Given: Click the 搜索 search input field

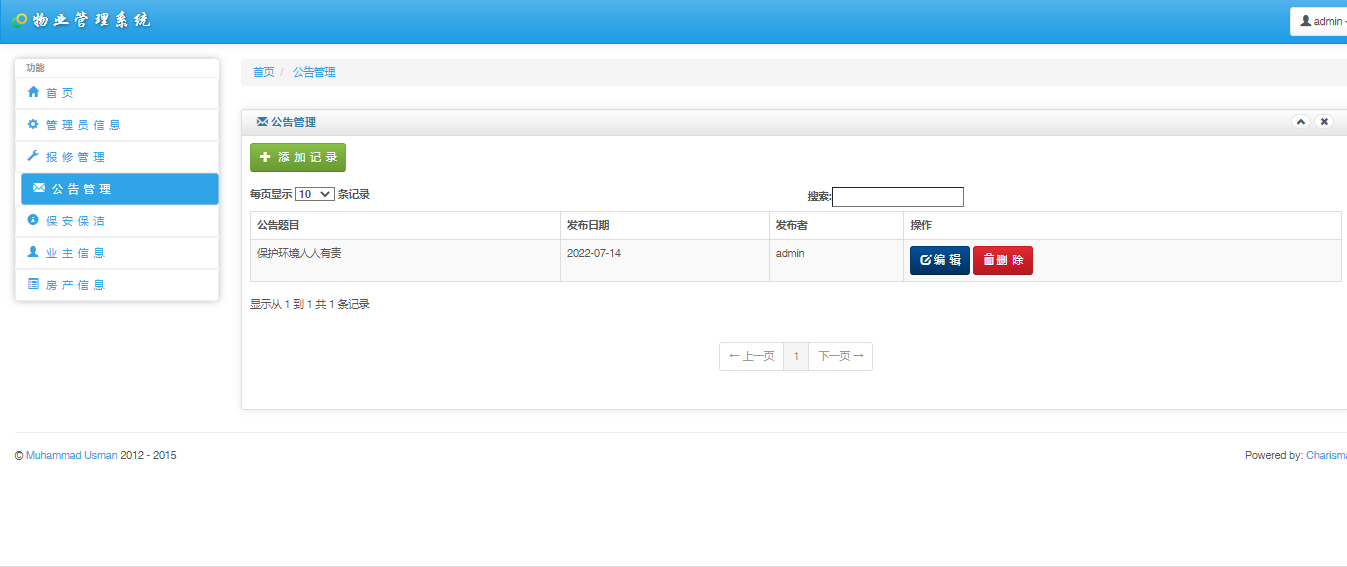Looking at the screenshot, I should coord(897,197).
